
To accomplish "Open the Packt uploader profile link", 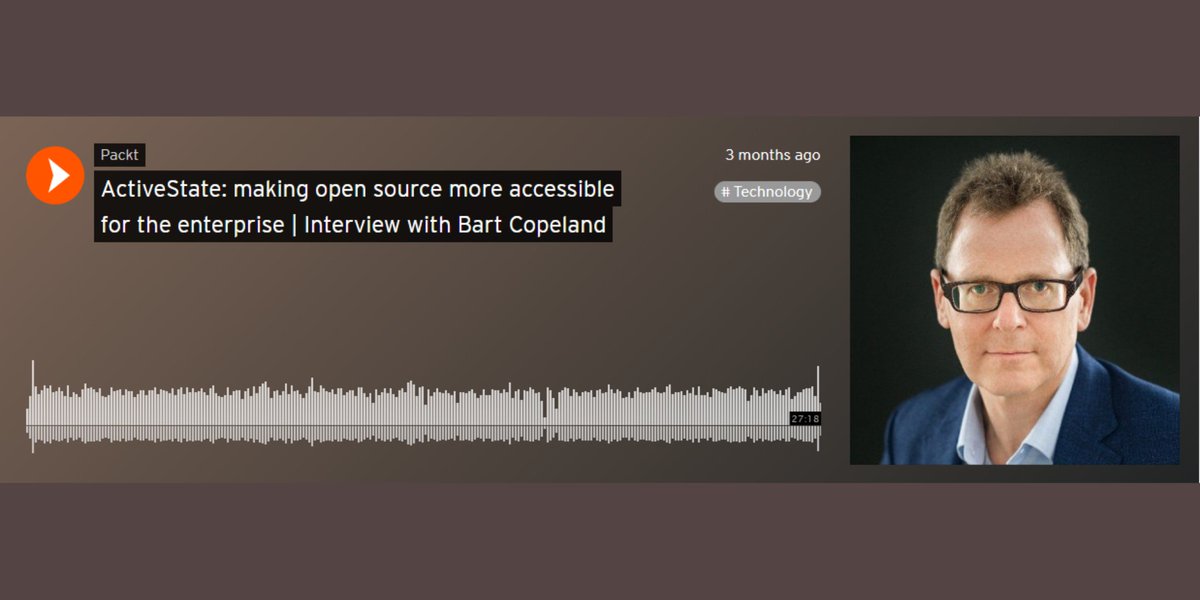I will click(x=120, y=155).
